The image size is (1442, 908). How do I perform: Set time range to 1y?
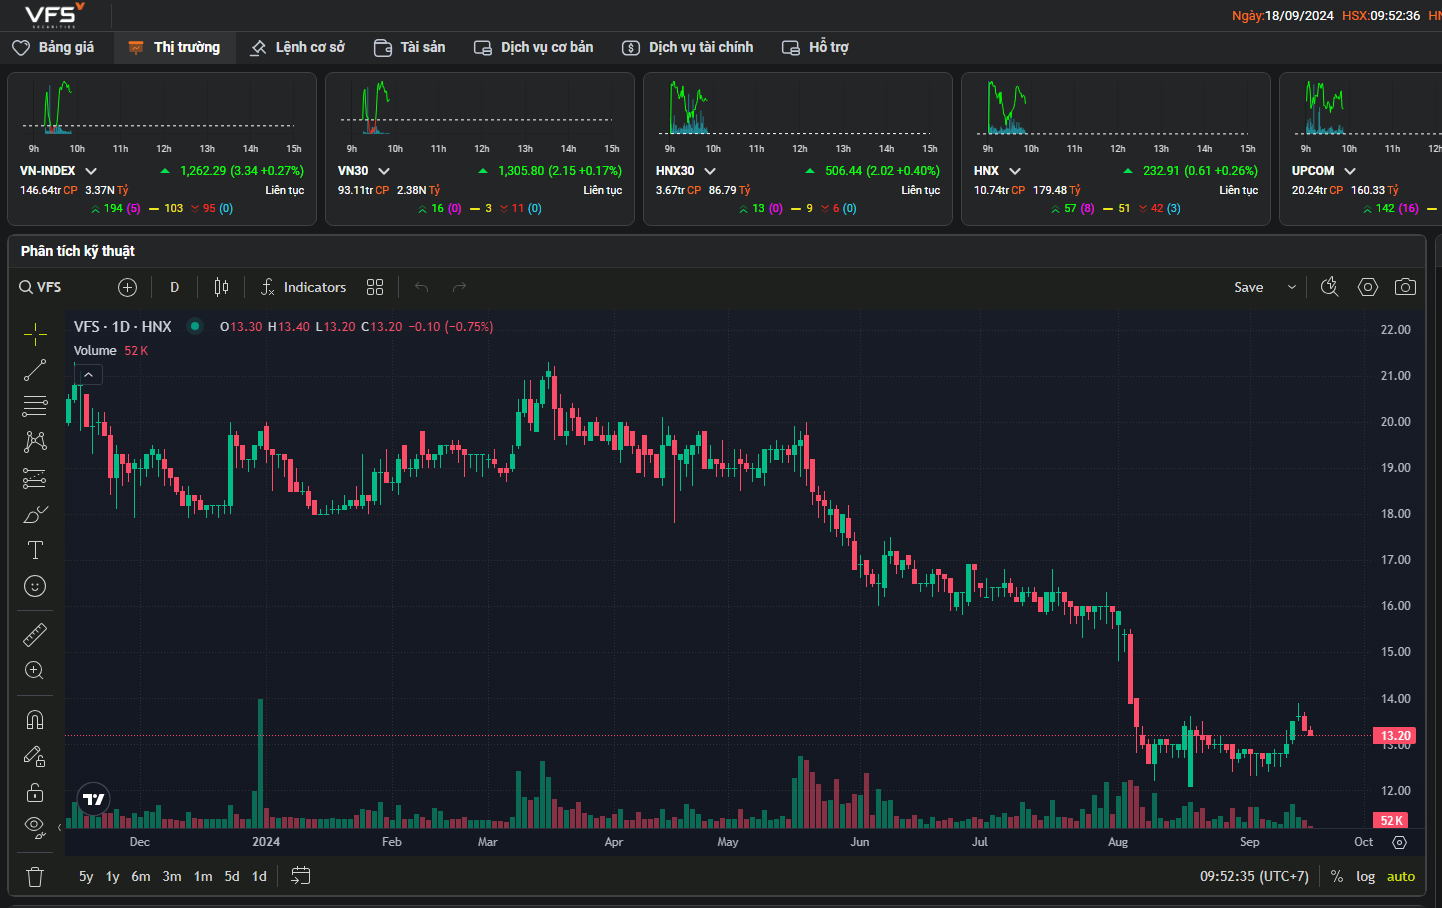112,876
